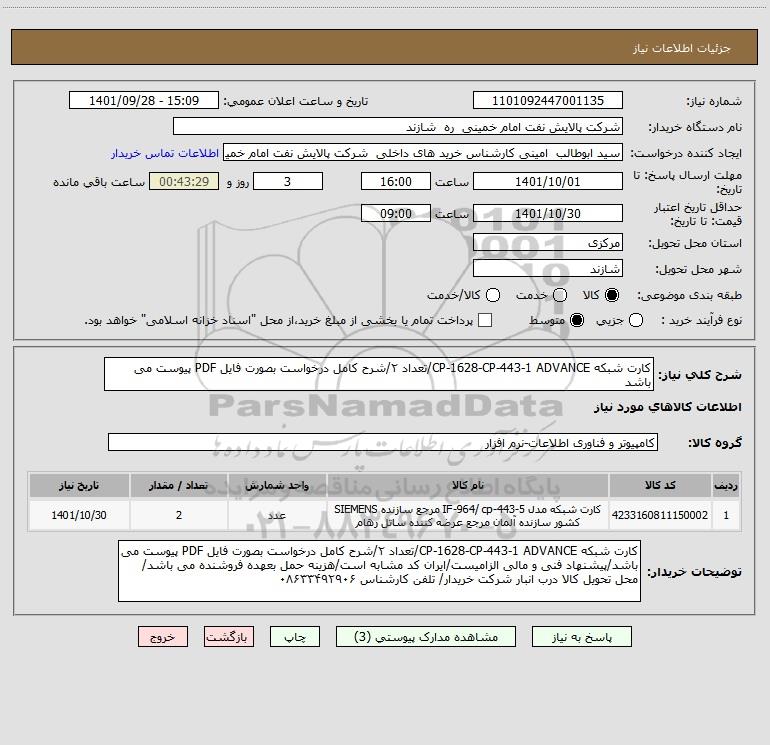Click the remaining time counter 00:43:29
Viewport: 770px width, 745px height.
pos(184,182)
